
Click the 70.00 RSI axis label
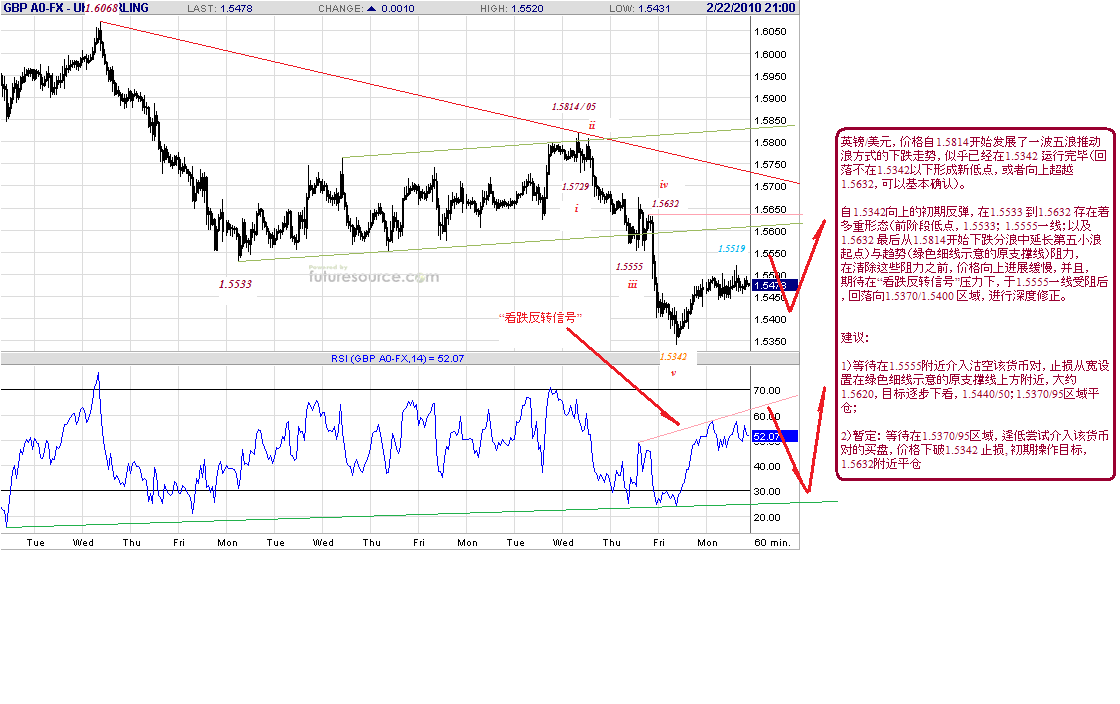coord(766,391)
